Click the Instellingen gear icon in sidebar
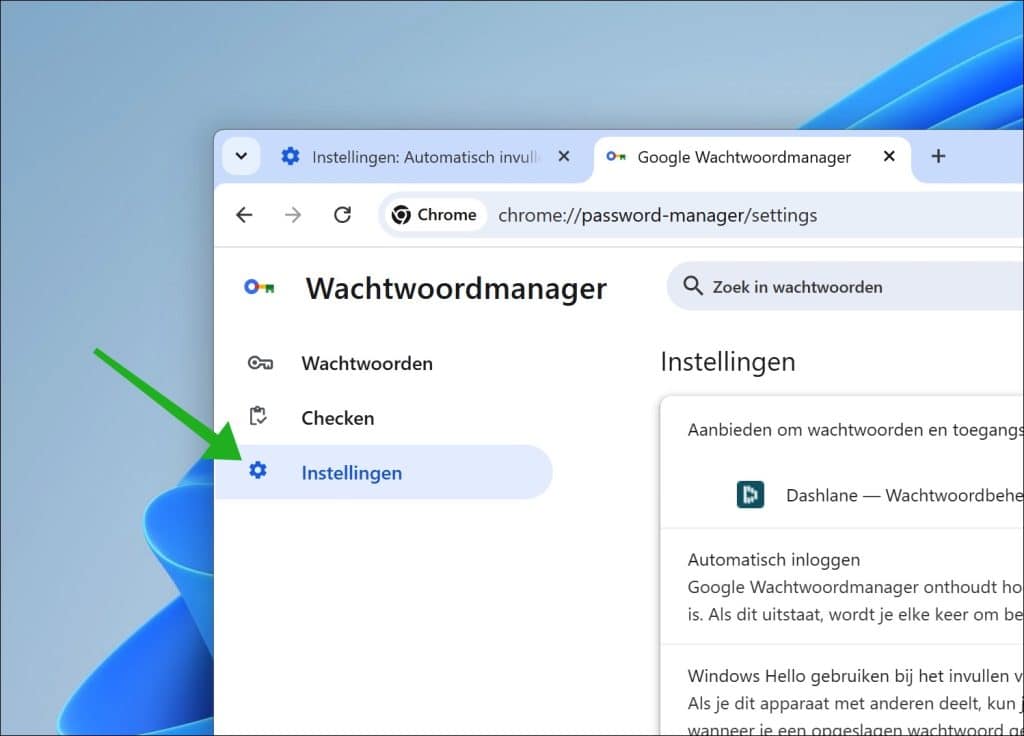The image size is (1024, 736). pos(258,470)
